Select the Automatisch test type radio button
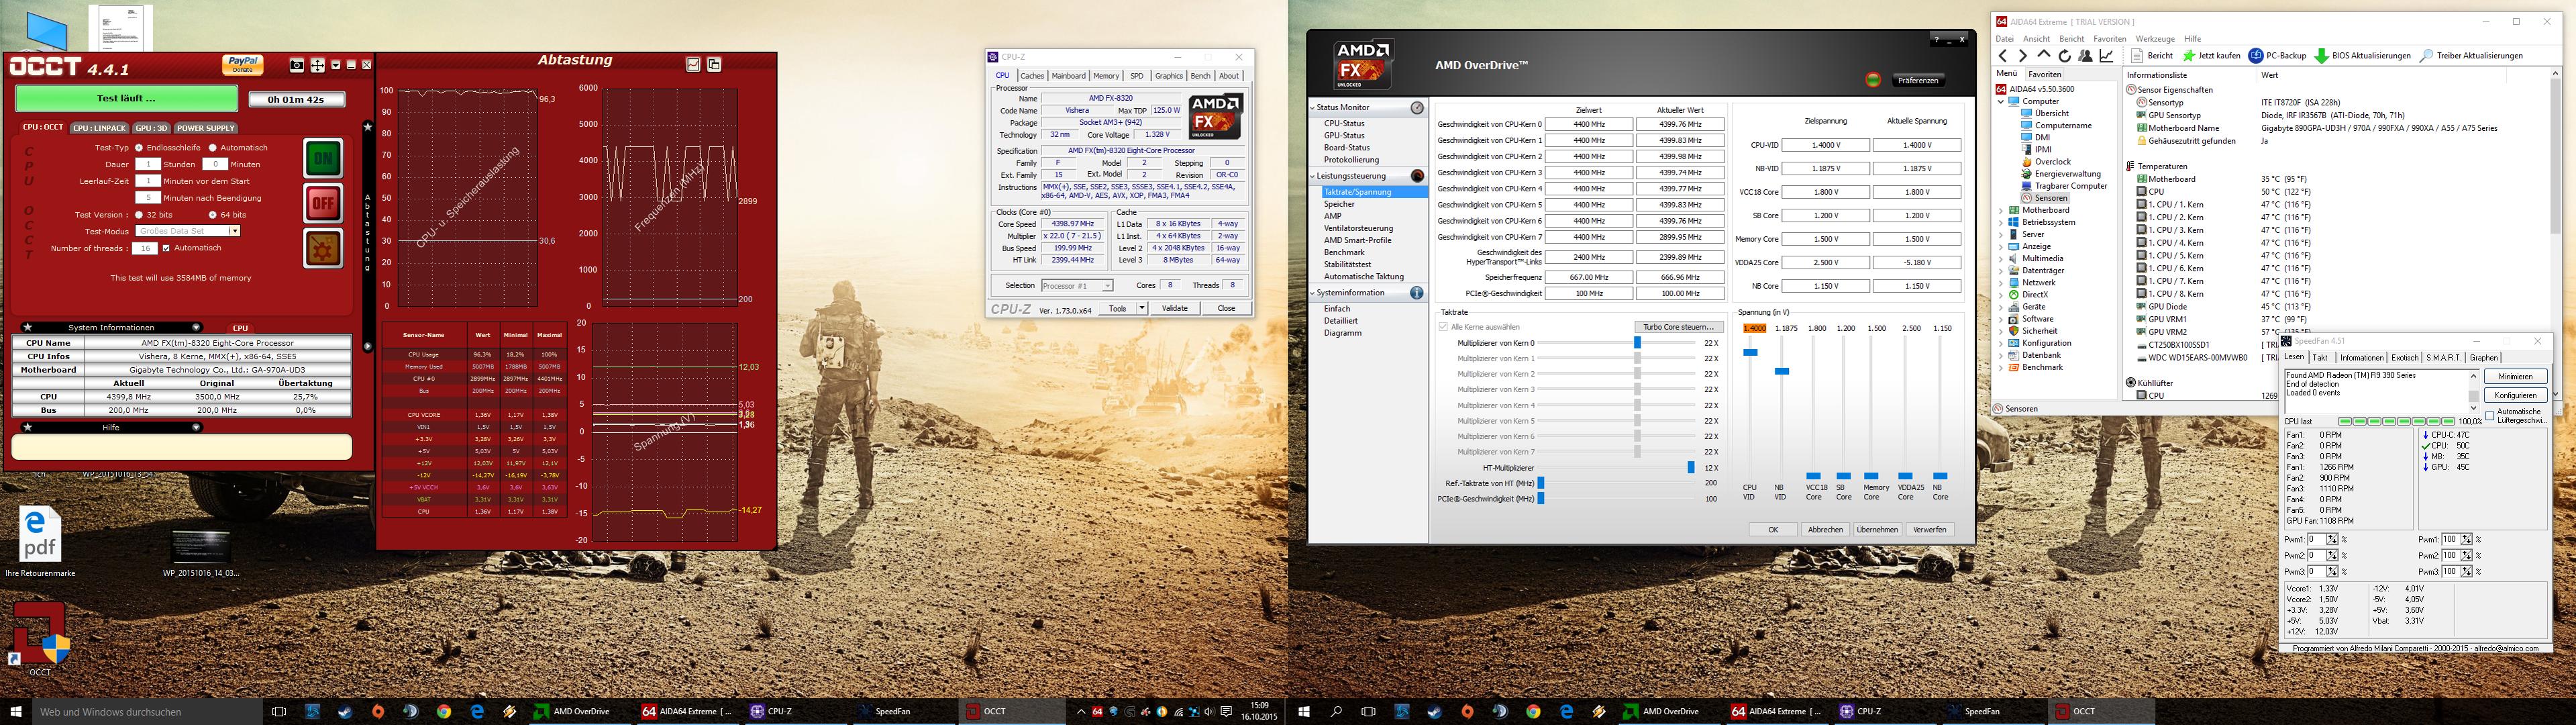2576x725 pixels. click(x=213, y=148)
